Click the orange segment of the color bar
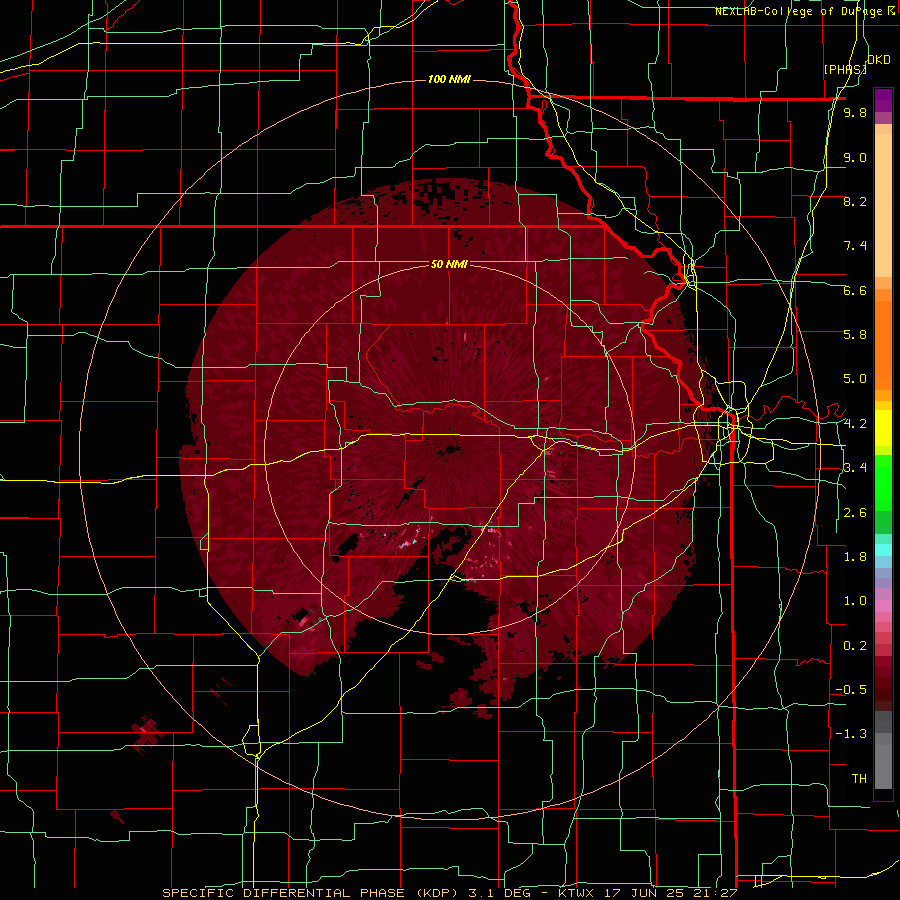The height and width of the screenshot is (900, 900). pos(883,343)
